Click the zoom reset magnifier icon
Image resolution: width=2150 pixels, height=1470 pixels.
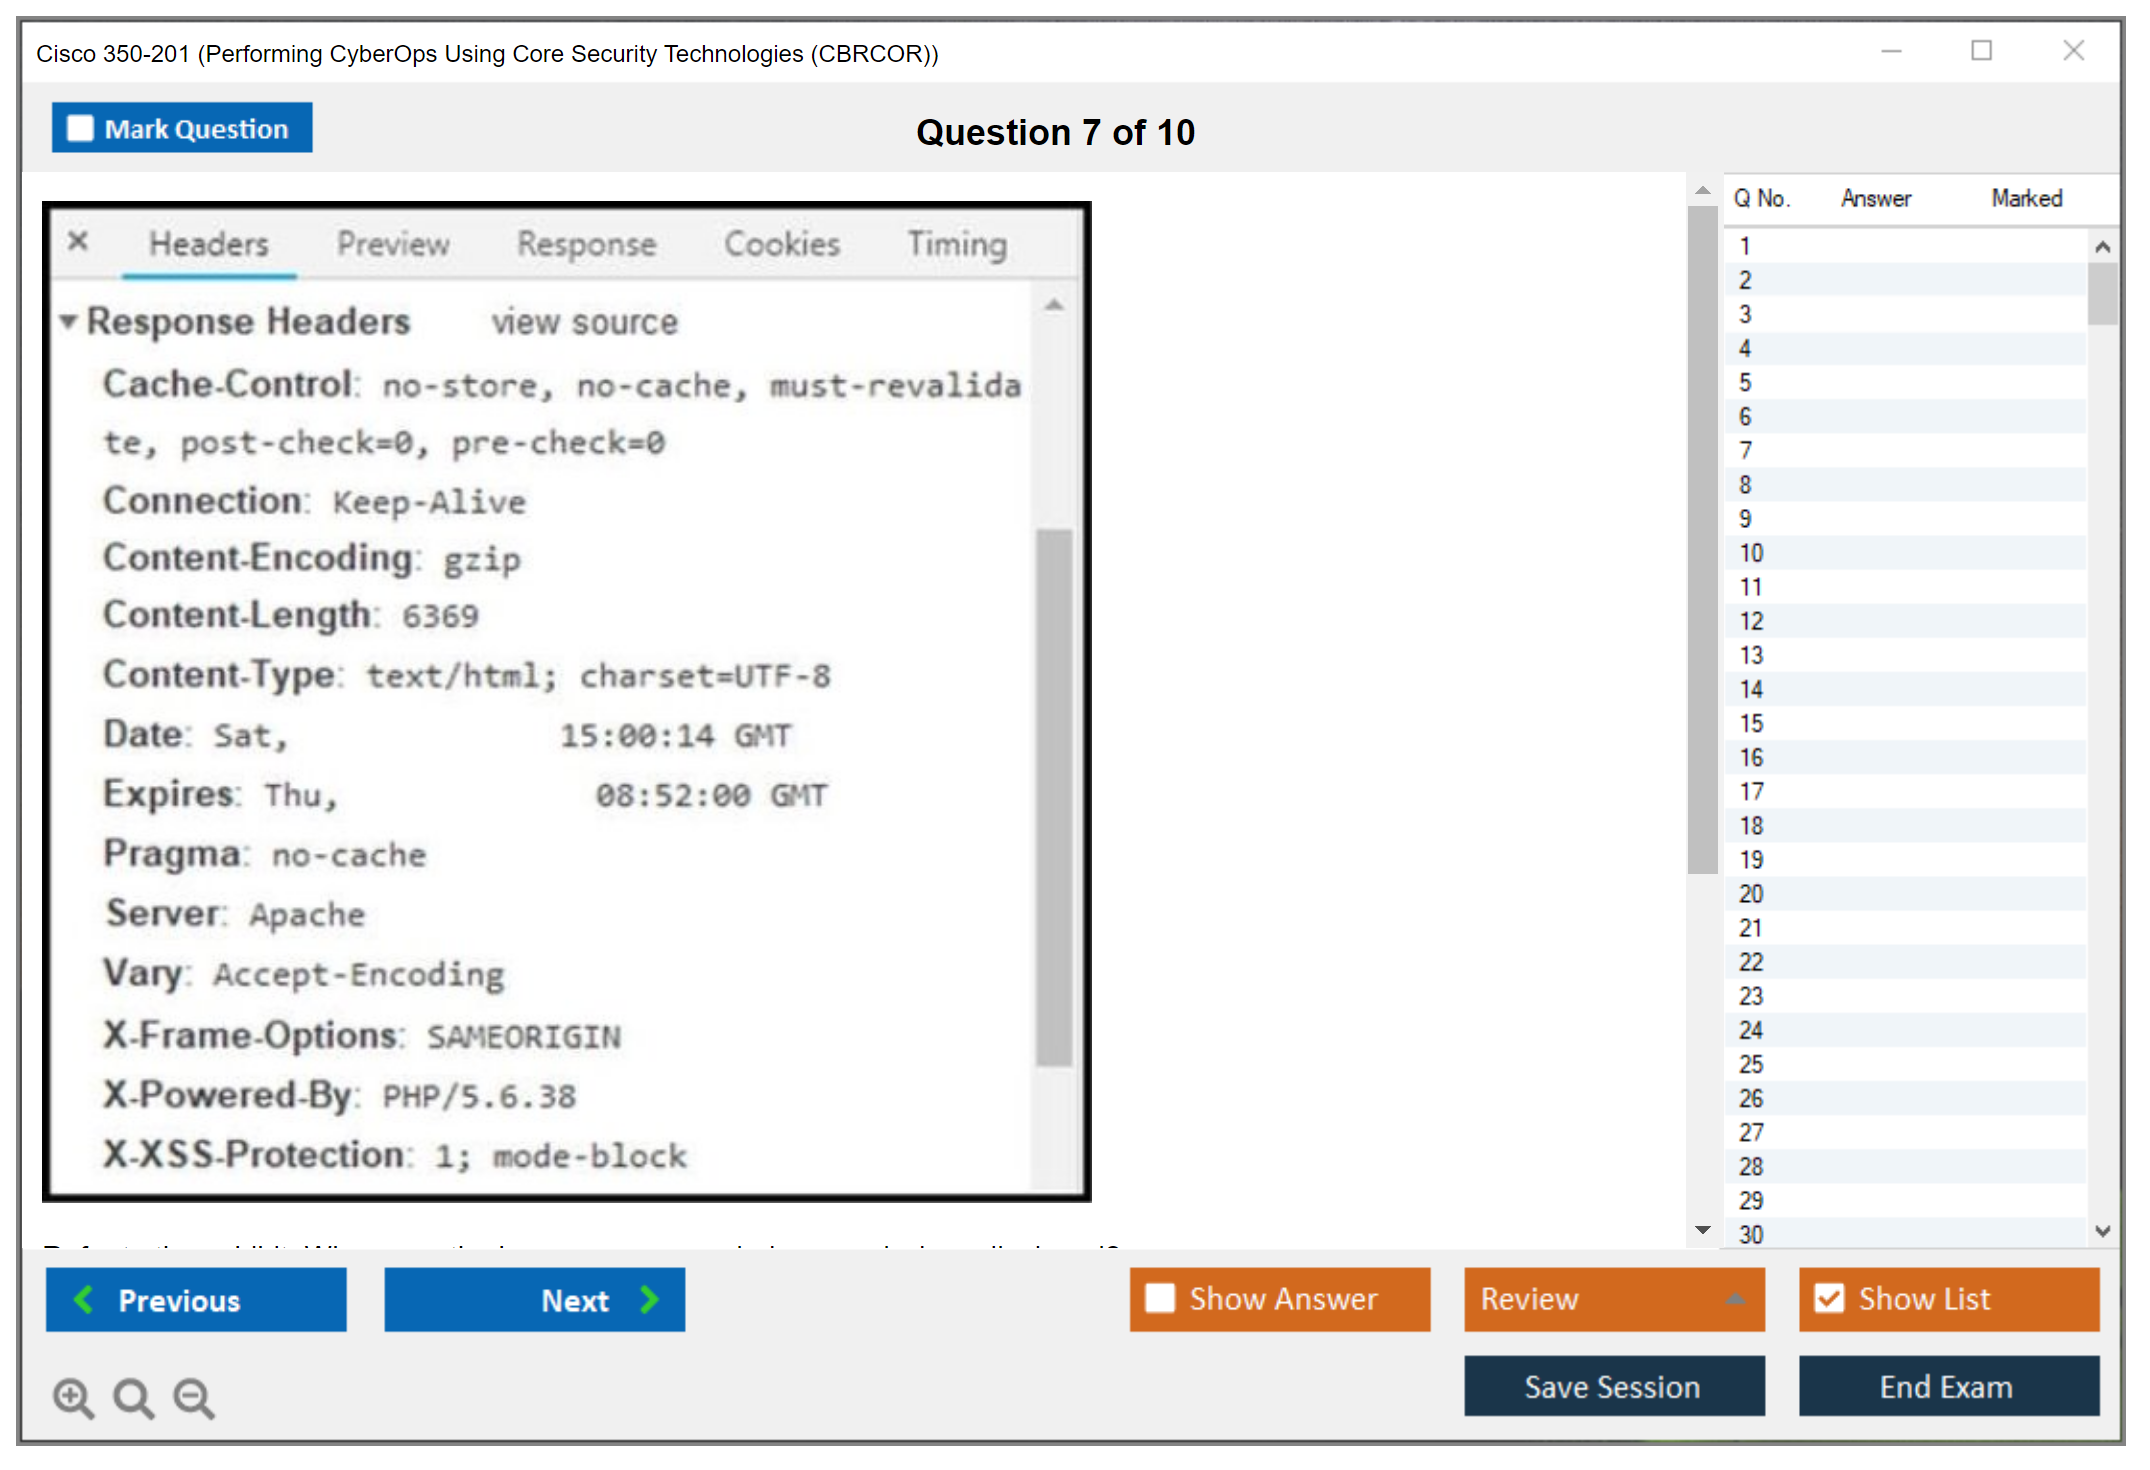tap(133, 1397)
